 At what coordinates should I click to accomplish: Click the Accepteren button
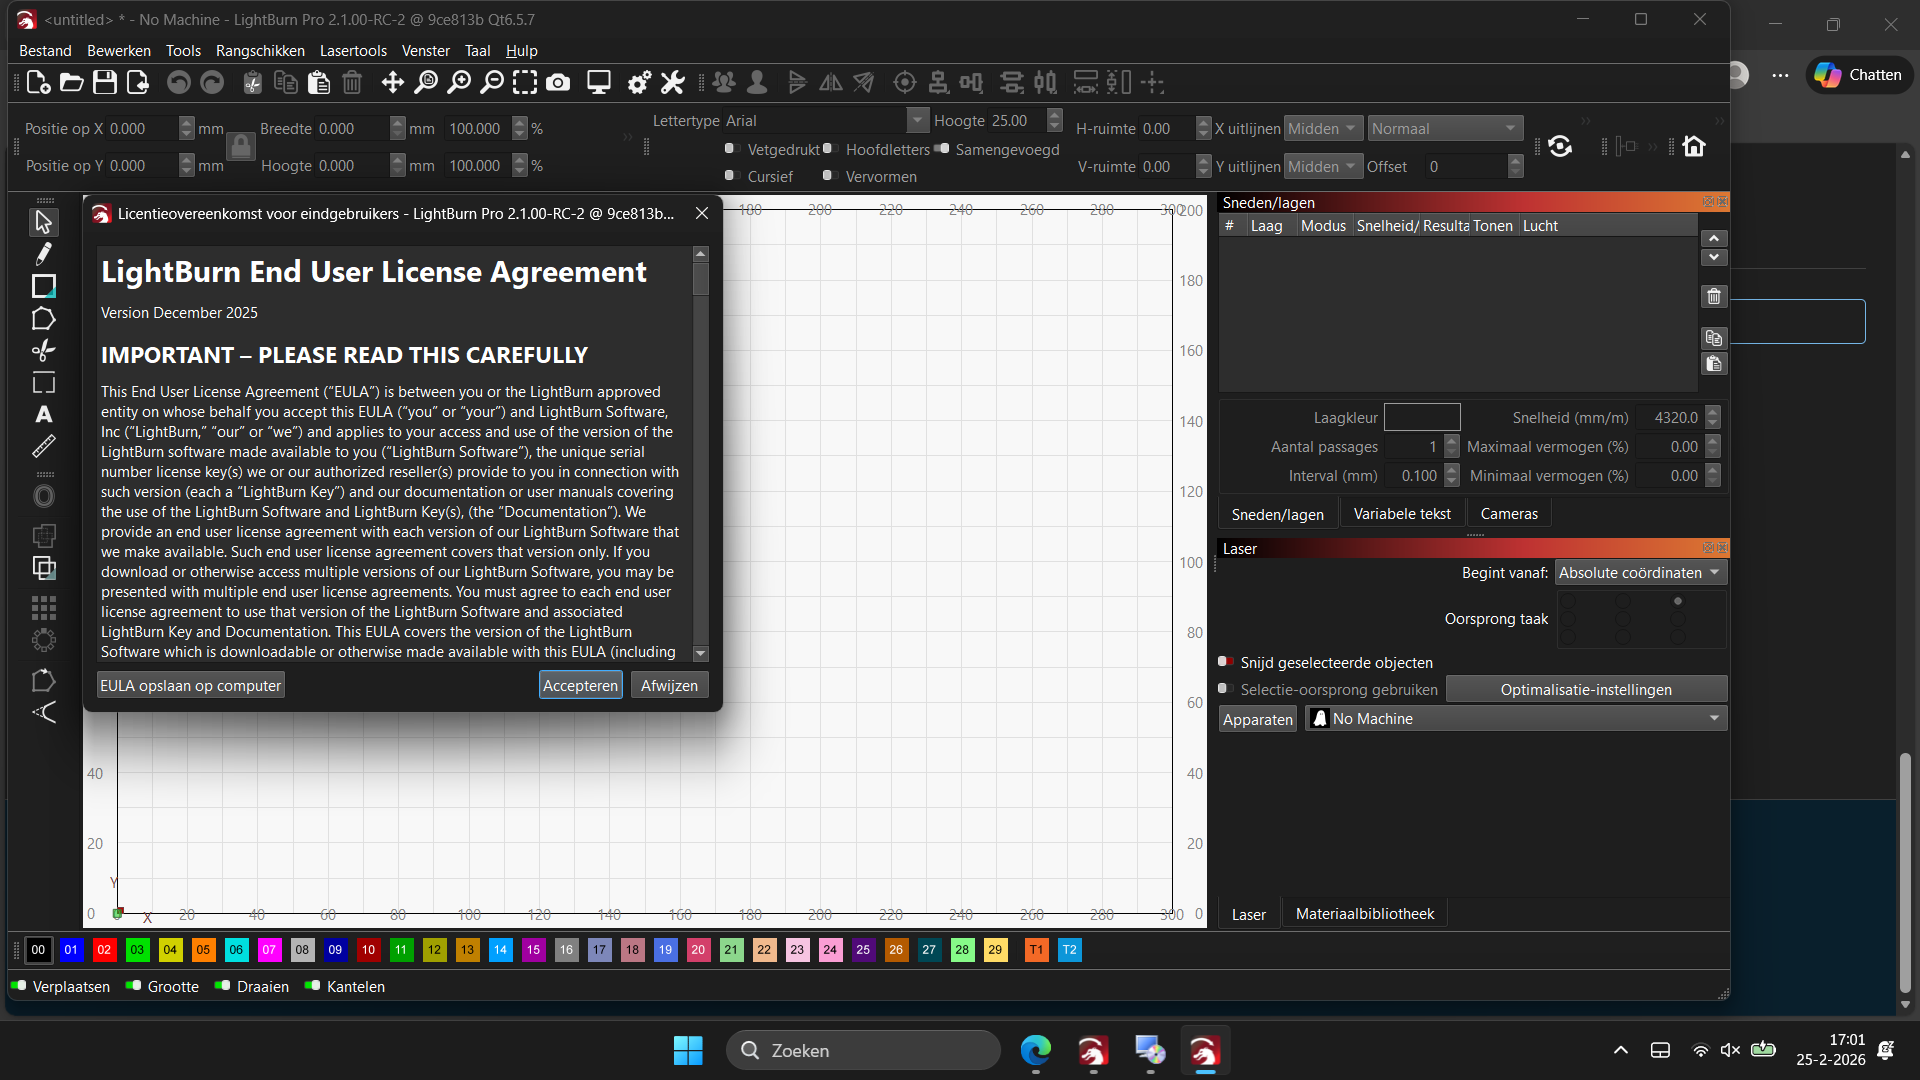580,685
